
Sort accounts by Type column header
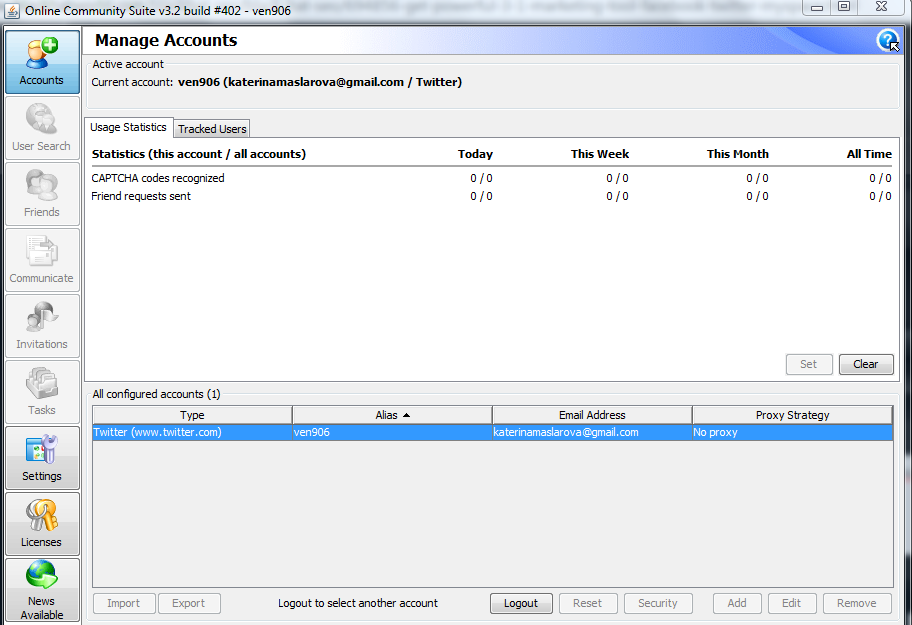tap(192, 415)
